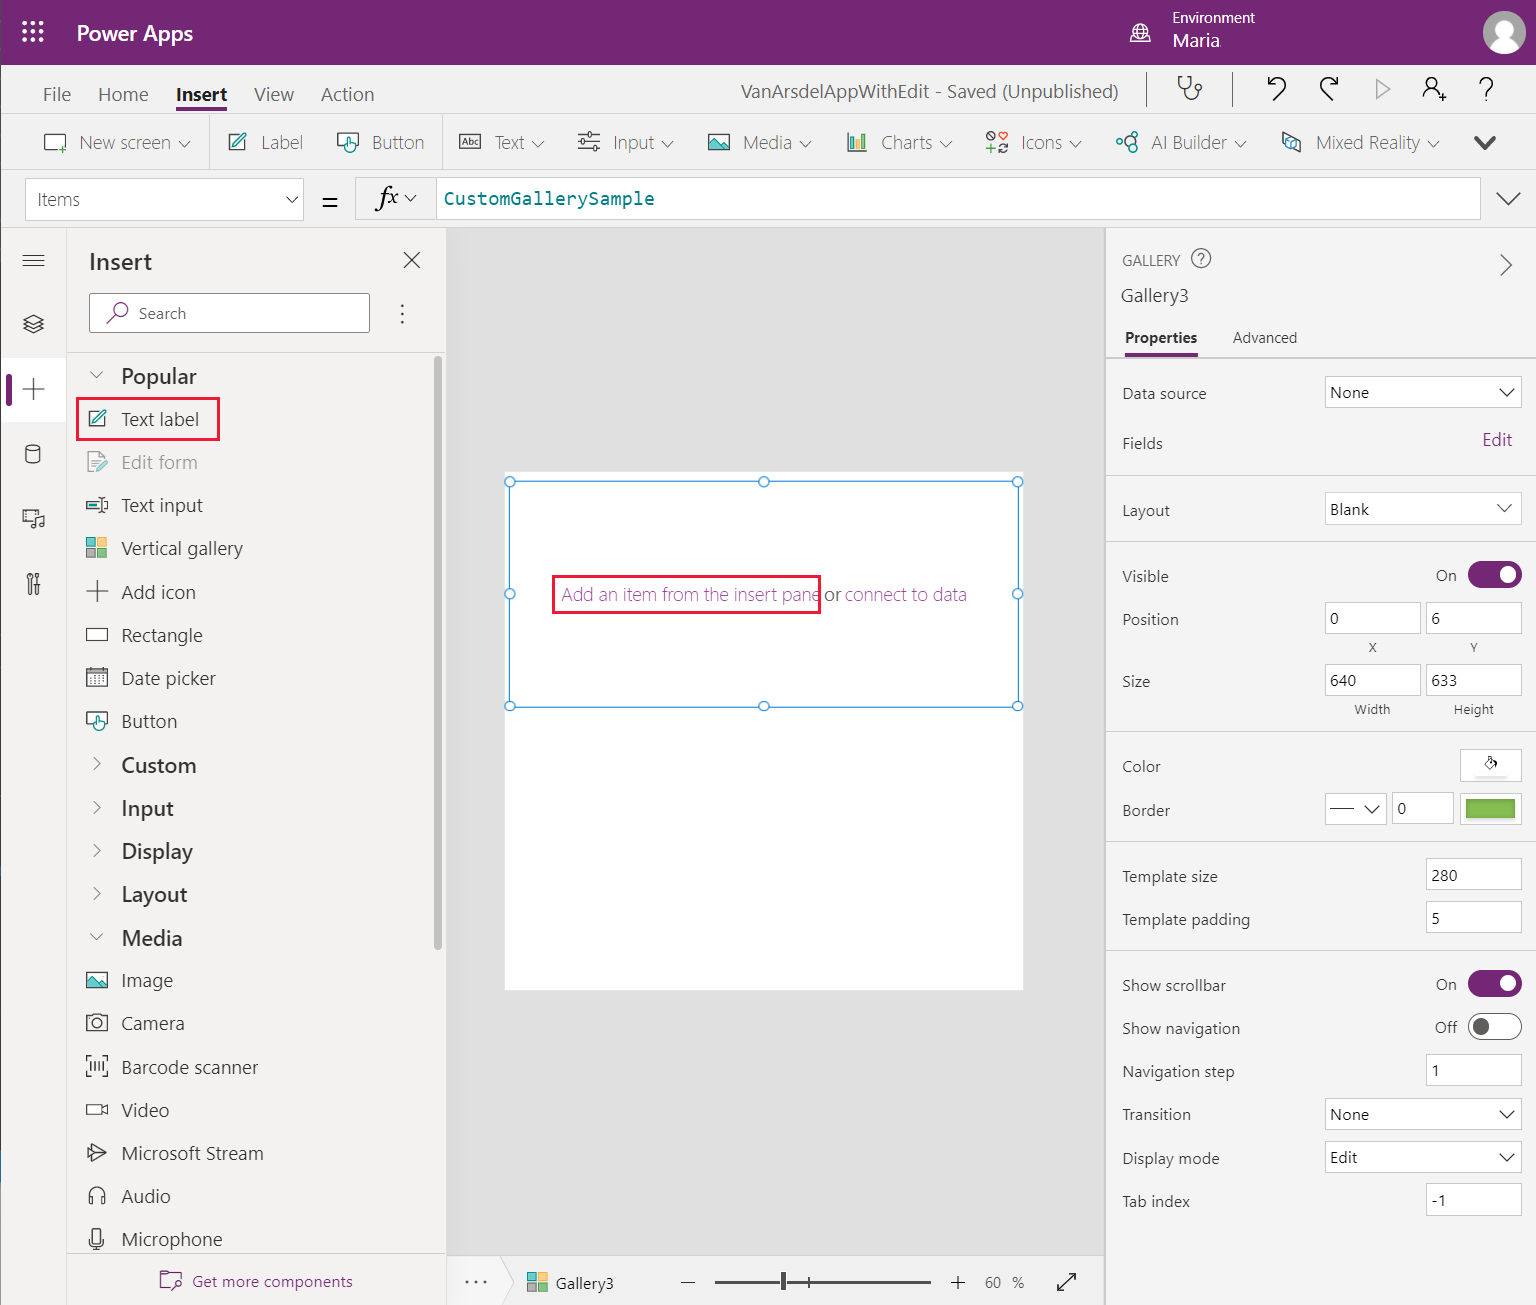Toggle the Show navigation switch

tap(1494, 1027)
